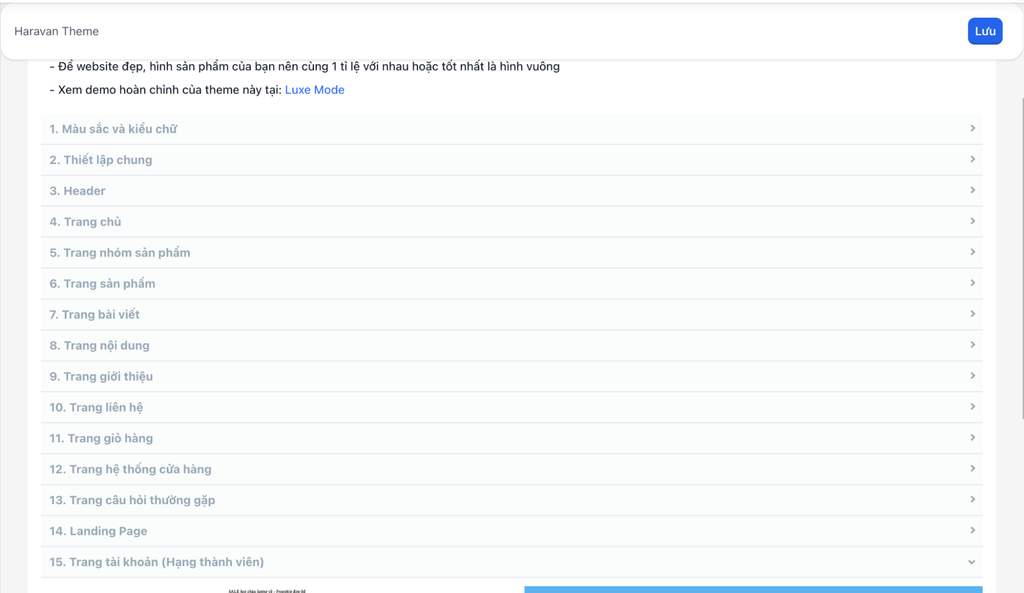Click chevron icon beside Trang liên hệ
1024x593 pixels.
click(971, 407)
